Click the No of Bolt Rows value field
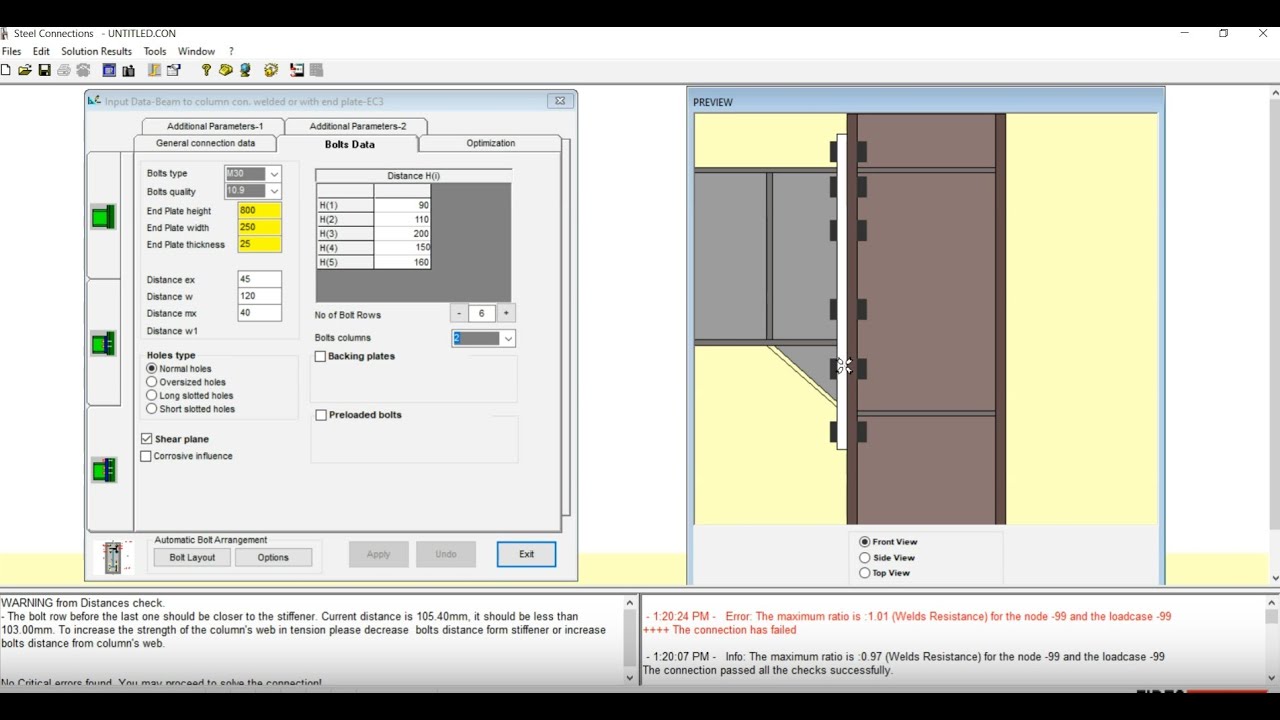The height and width of the screenshot is (720, 1280). tap(482, 313)
